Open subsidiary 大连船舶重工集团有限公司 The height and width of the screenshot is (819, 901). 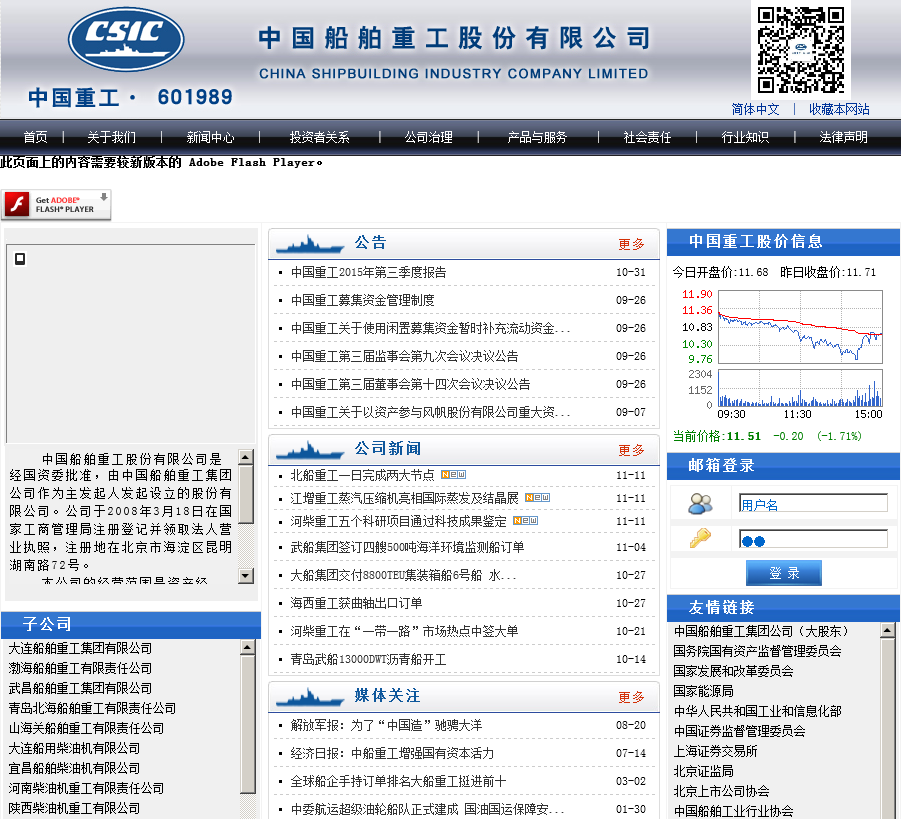pos(80,648)
